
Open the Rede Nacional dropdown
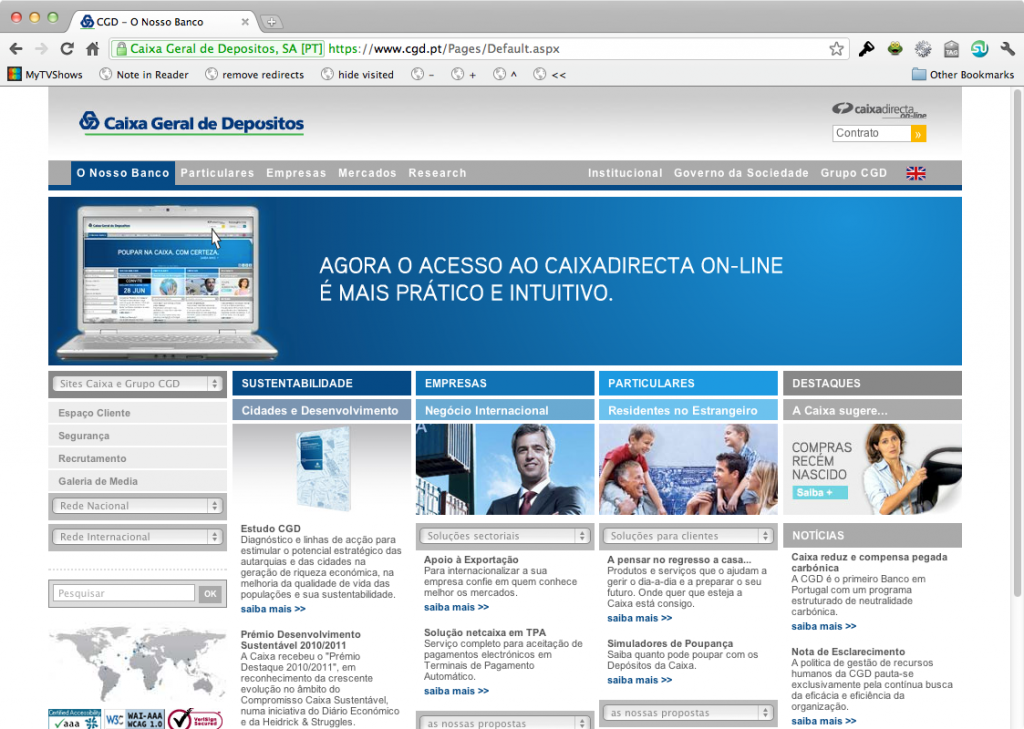pos(138,506)
